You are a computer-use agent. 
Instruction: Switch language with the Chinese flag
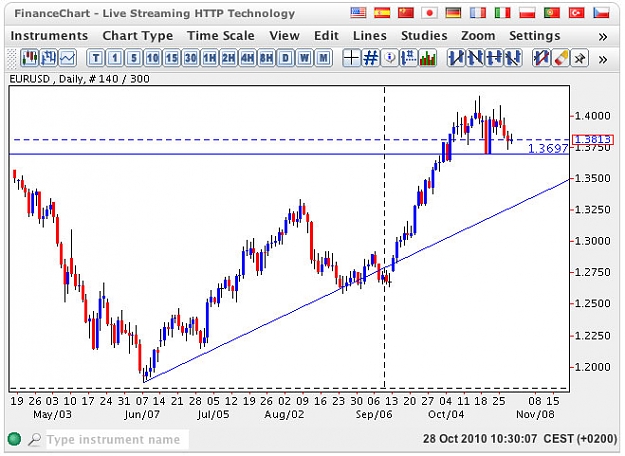[406, 13]
